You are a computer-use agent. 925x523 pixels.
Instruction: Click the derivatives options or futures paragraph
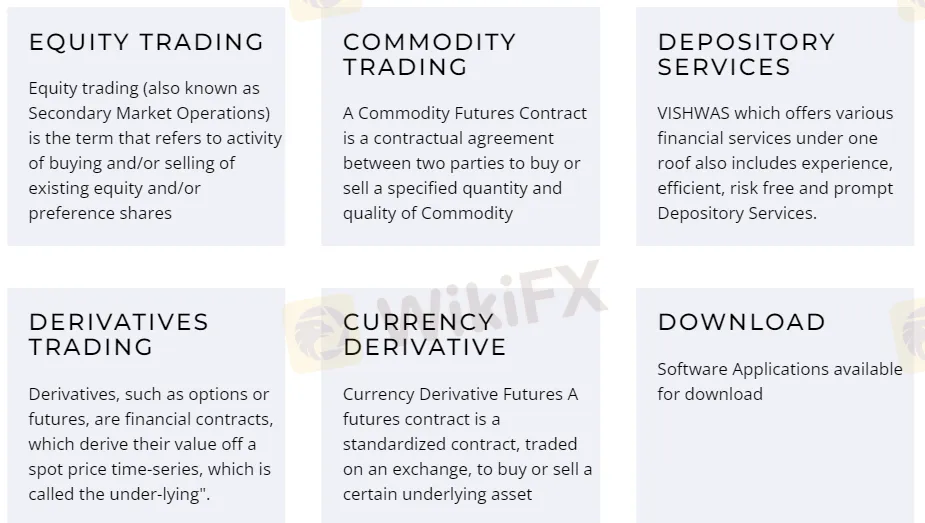click(150, 444)
